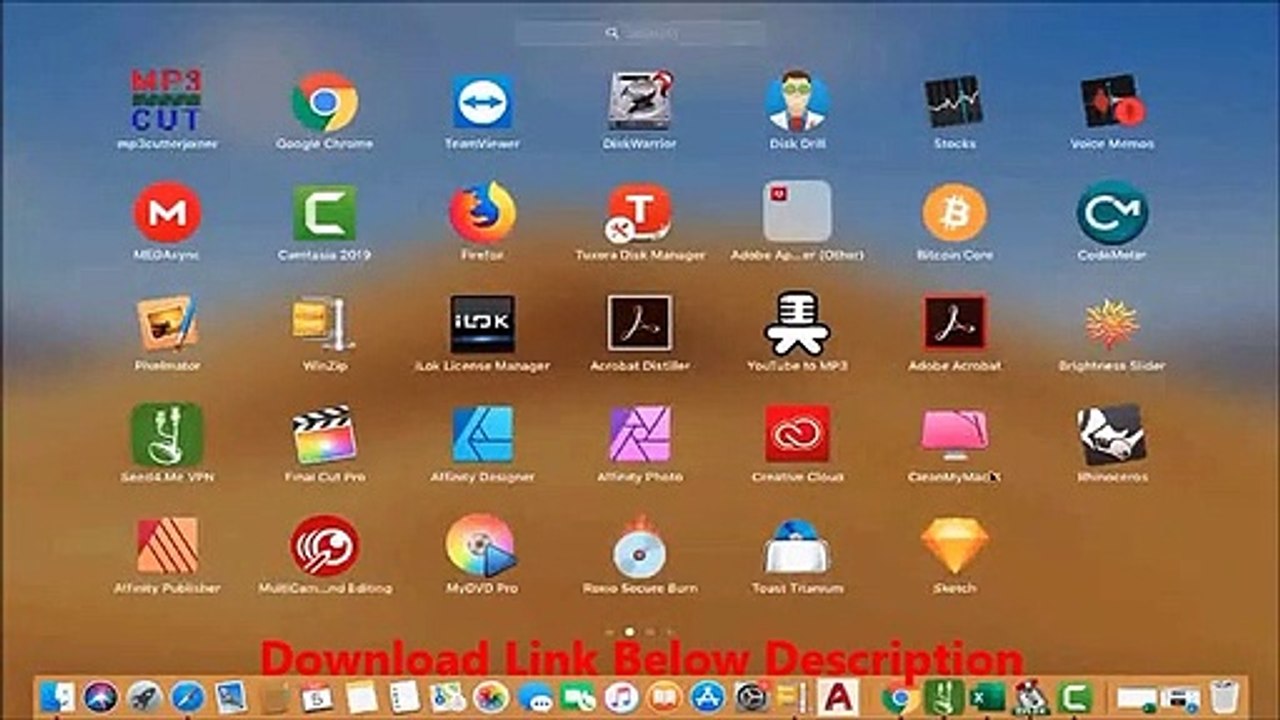The height and width of the screenshot is (720, 1280).
Task: Open iTunes from the Dock
Action: click(x=621, y=696)
